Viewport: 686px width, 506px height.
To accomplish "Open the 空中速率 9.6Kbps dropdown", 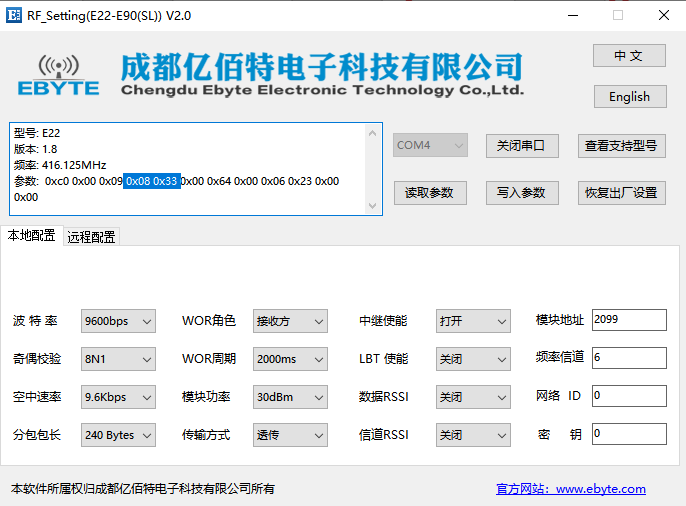I will point(118,397).
